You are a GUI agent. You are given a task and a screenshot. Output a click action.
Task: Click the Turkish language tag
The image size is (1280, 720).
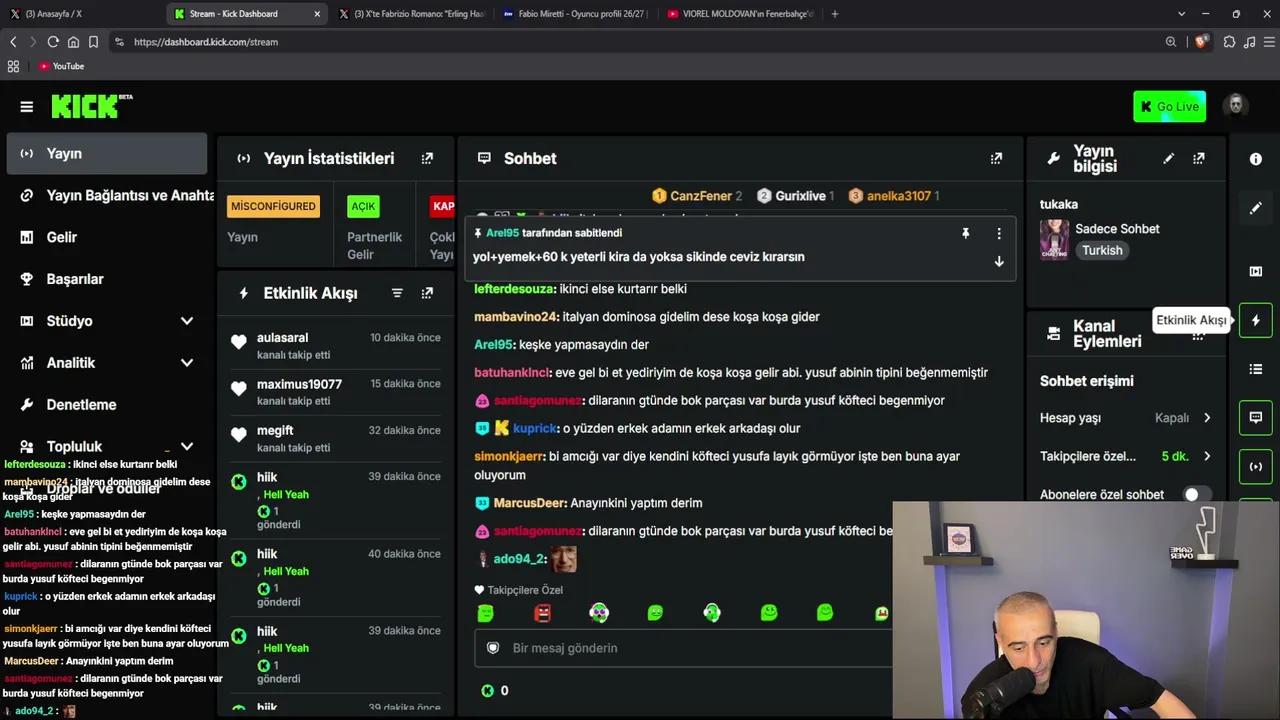click(1102, 251)
